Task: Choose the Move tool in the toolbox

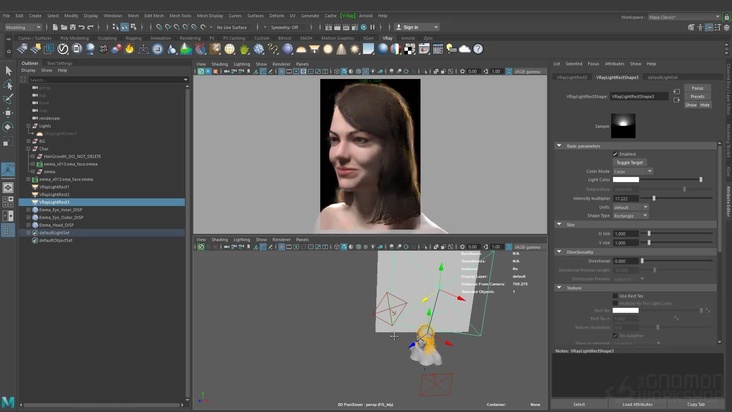Action: tap(8, 112)
